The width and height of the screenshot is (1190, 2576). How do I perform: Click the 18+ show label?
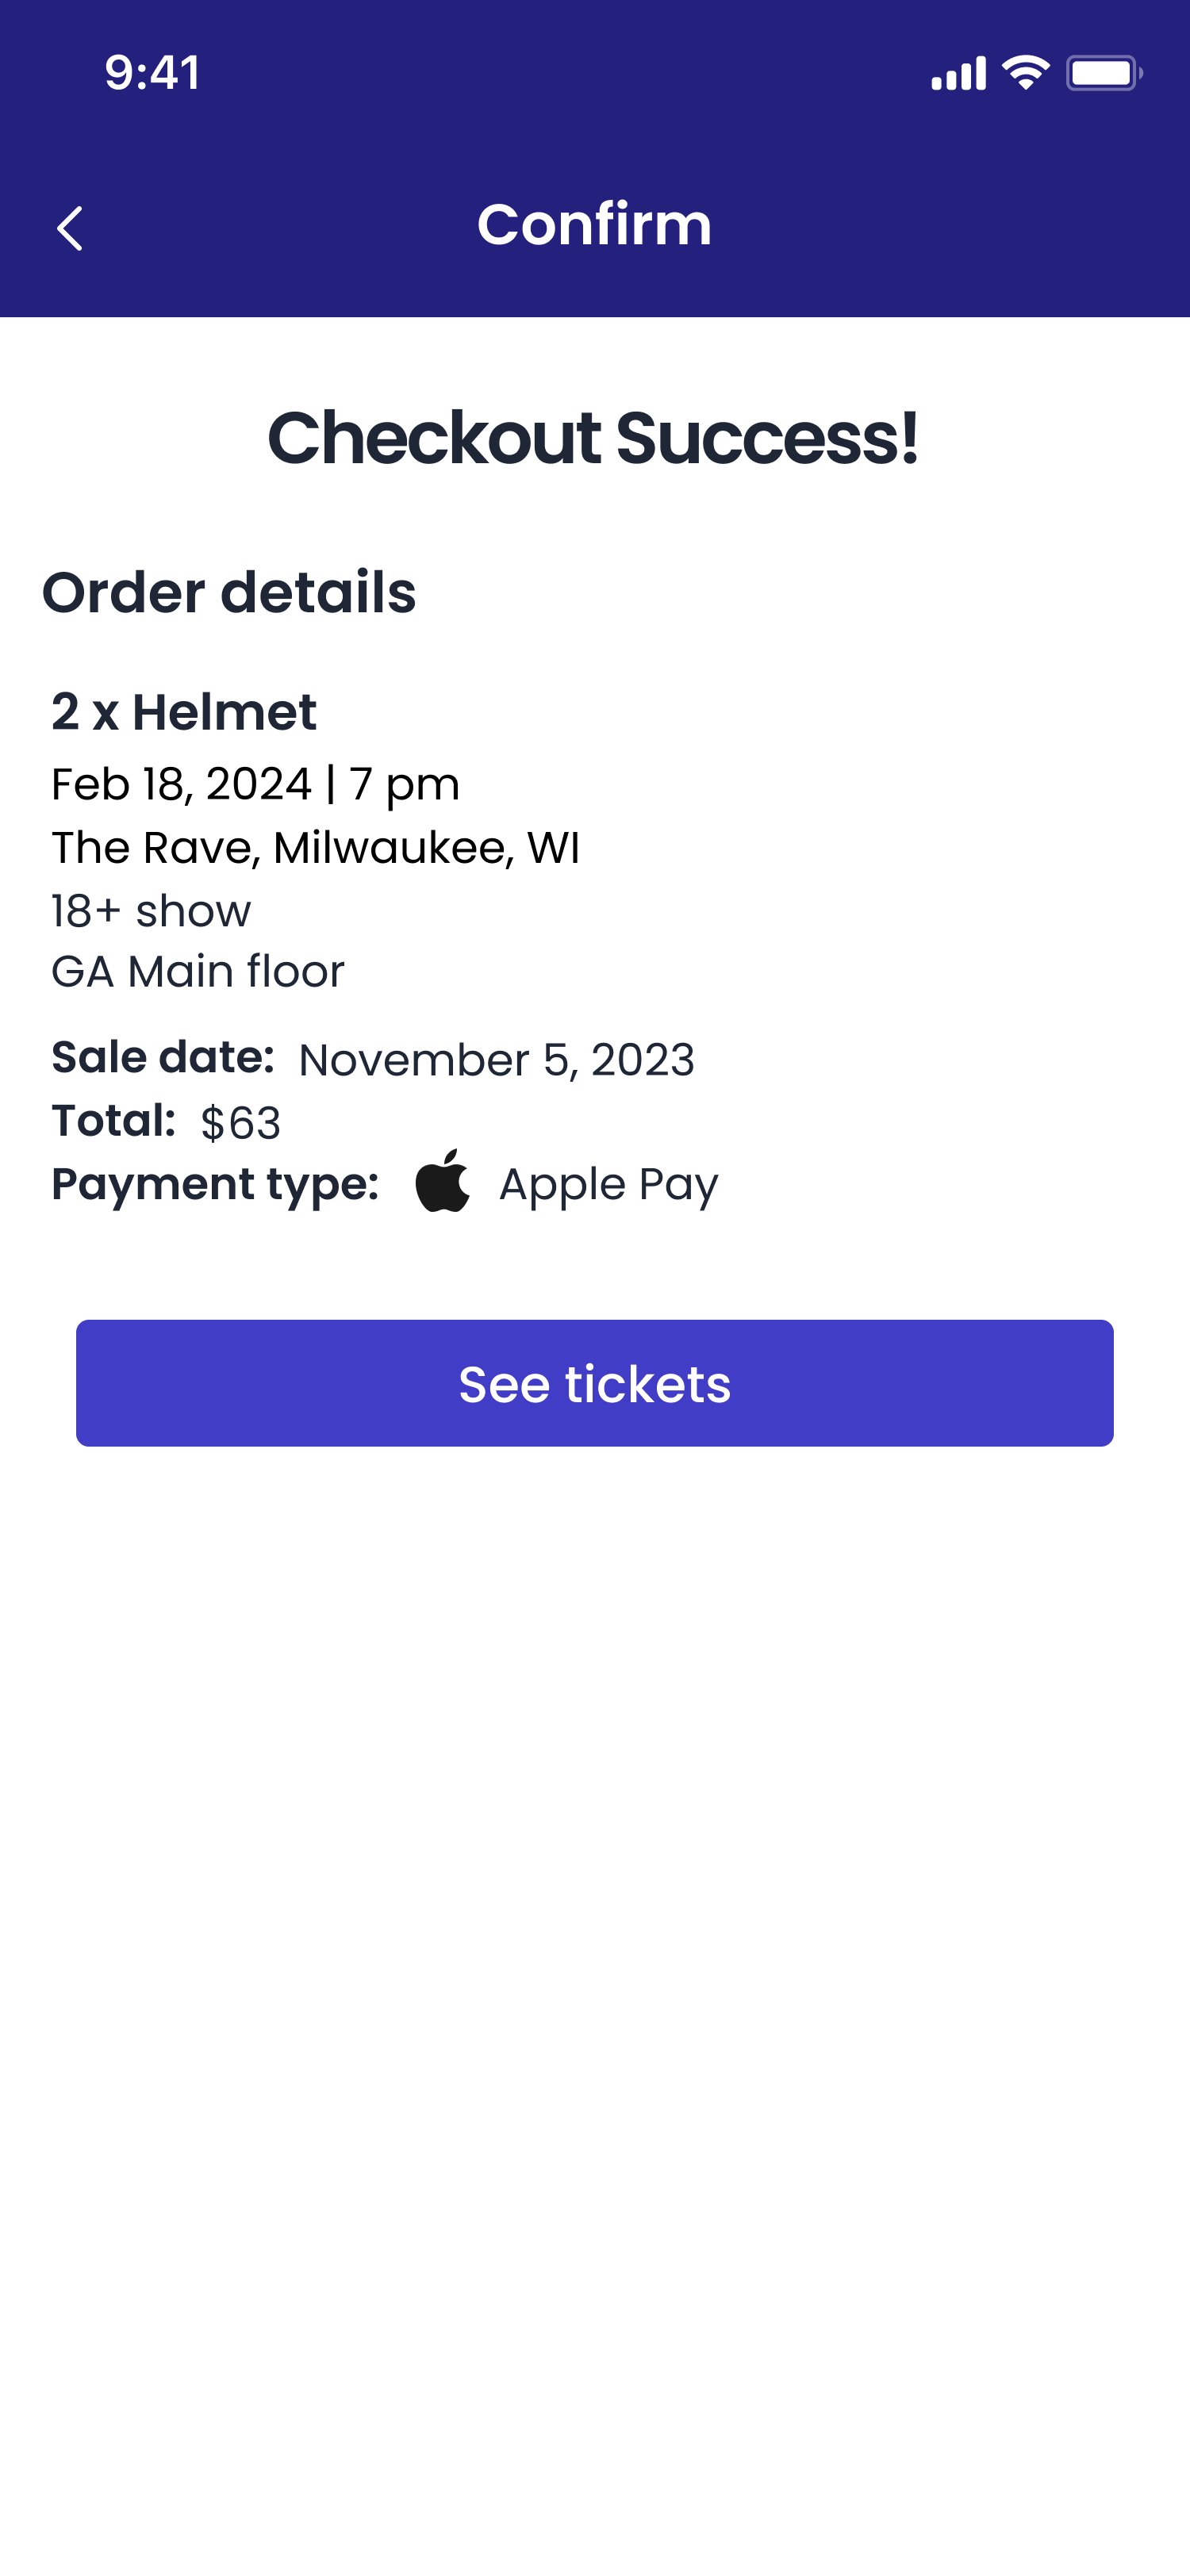[x=151, y=911]
